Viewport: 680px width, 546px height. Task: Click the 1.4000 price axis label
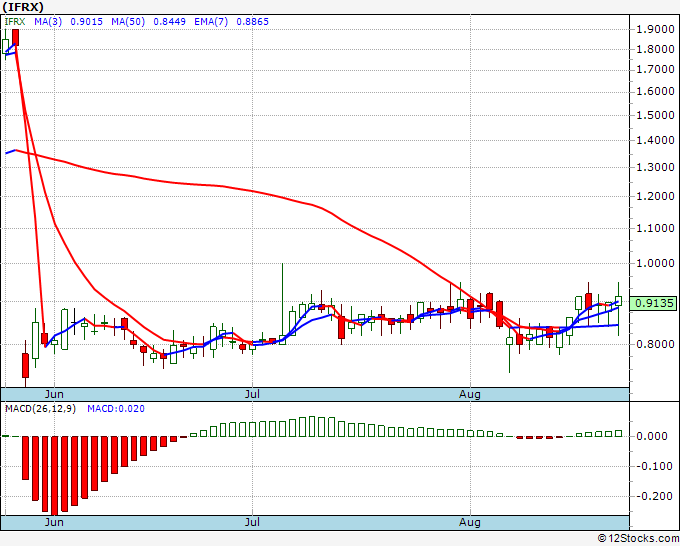655,141
